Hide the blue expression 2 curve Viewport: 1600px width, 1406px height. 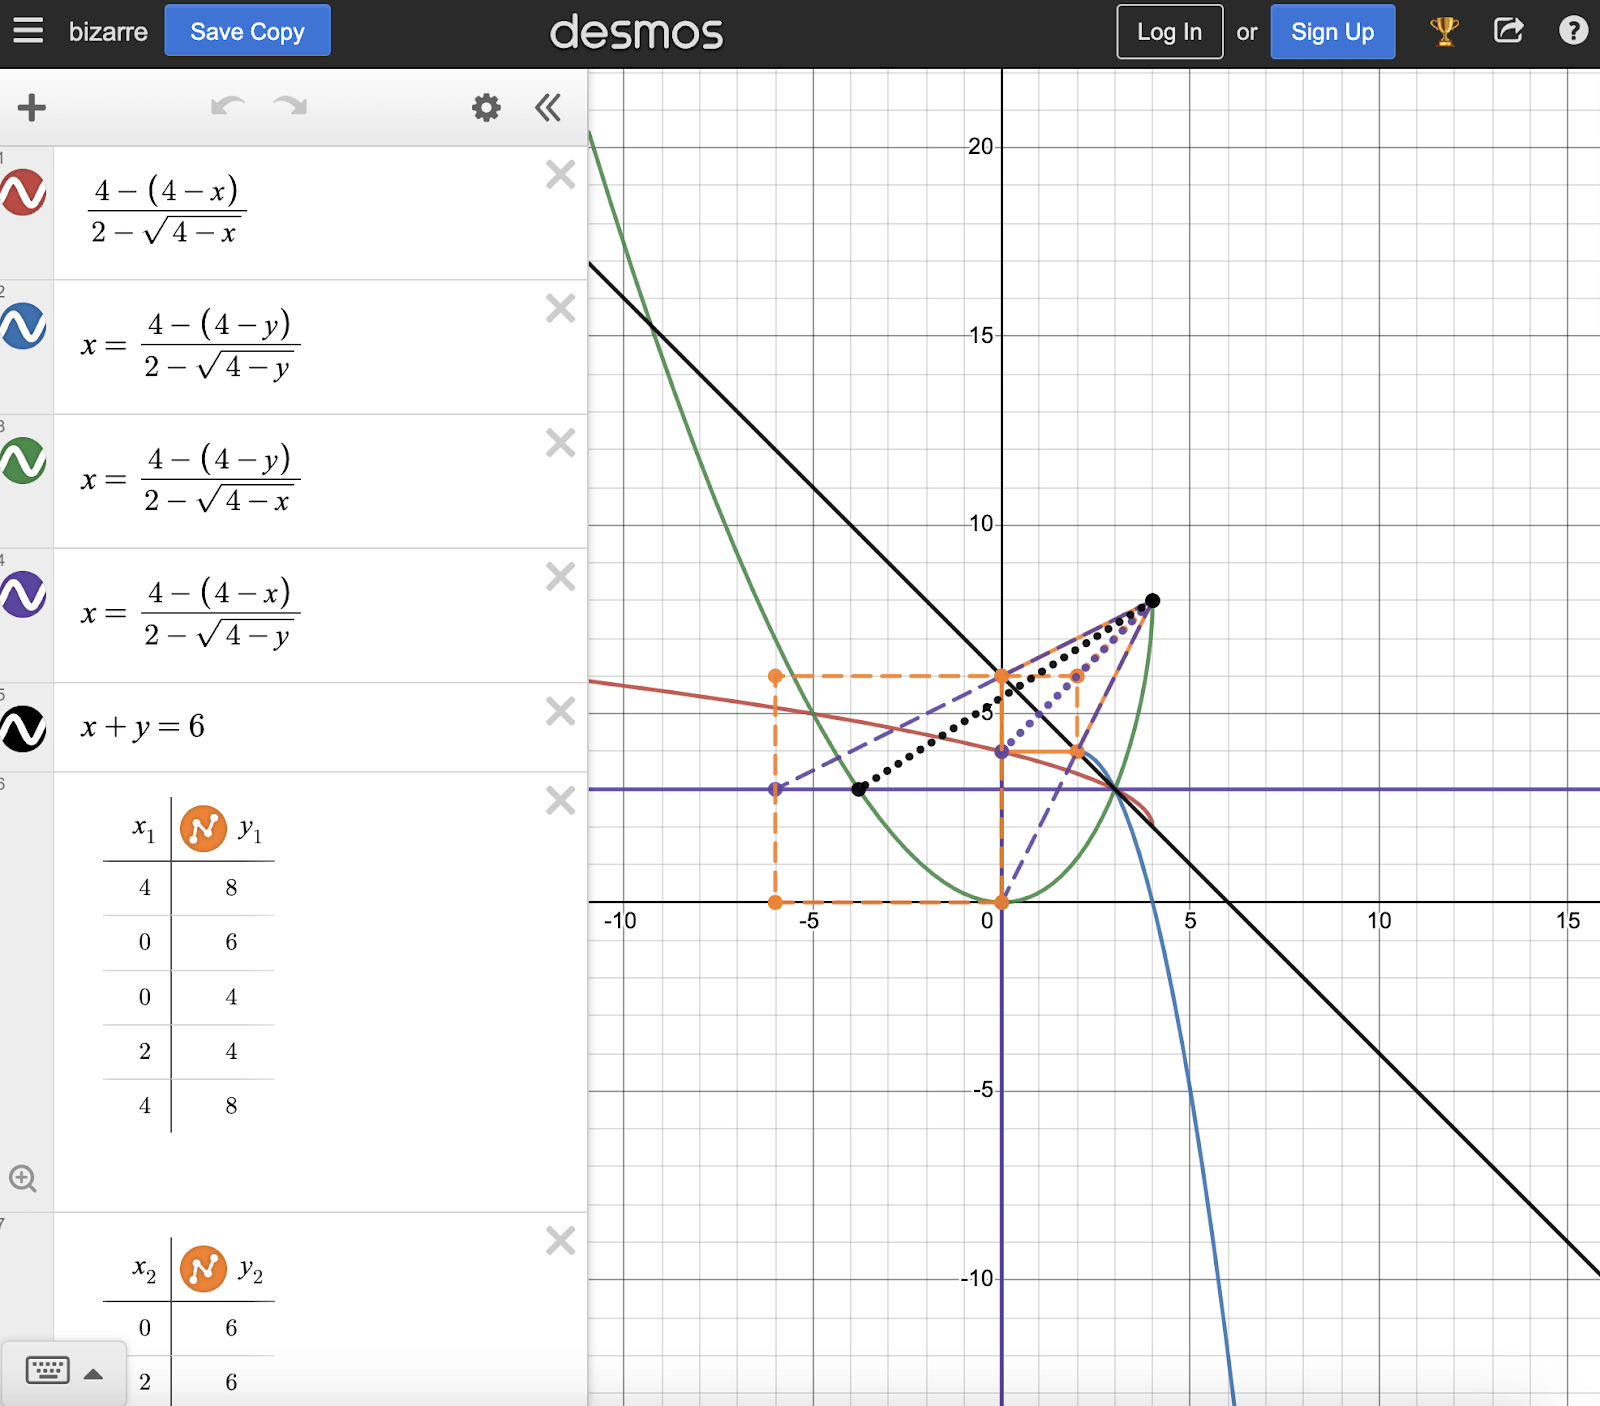point(24,326)
